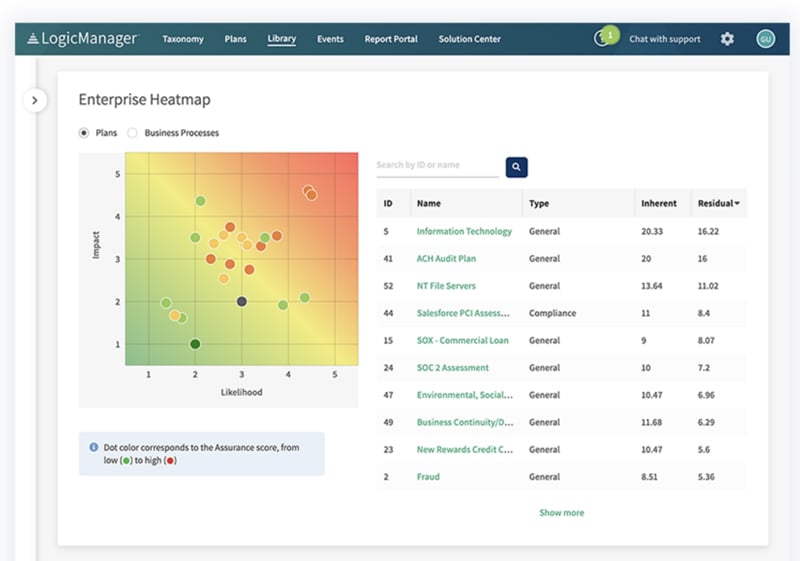The height and width of the screenshot is (561, 800).
Task: Open the settings gear icon
Action: (727, 39)
